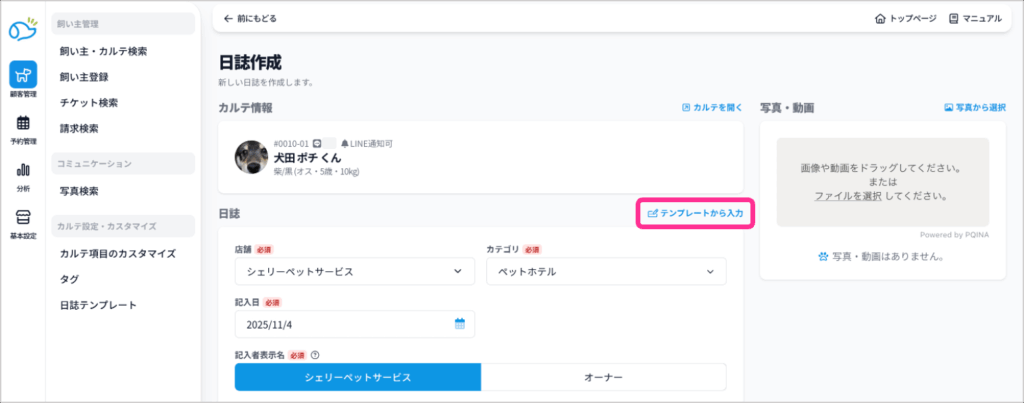Image resolution: width=1024 pixels, height=403 pixels.
Task: Click テンプレートから入力 link
Action: point(694,213)
